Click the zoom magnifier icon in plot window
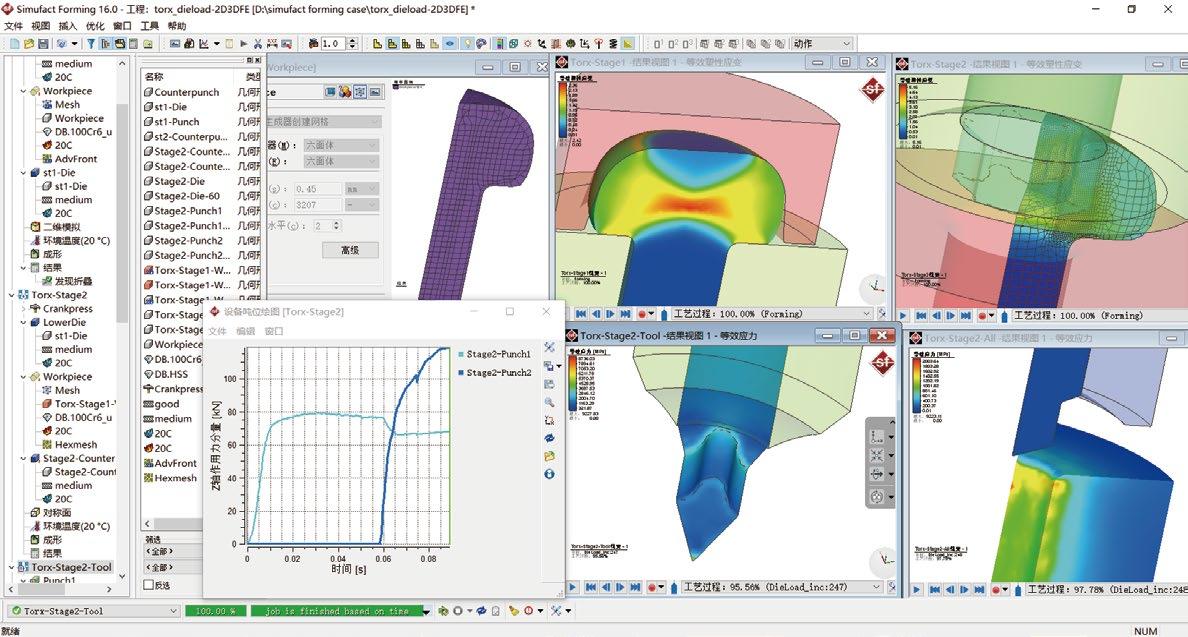The image size is (1188, 637). click(549, 402)
